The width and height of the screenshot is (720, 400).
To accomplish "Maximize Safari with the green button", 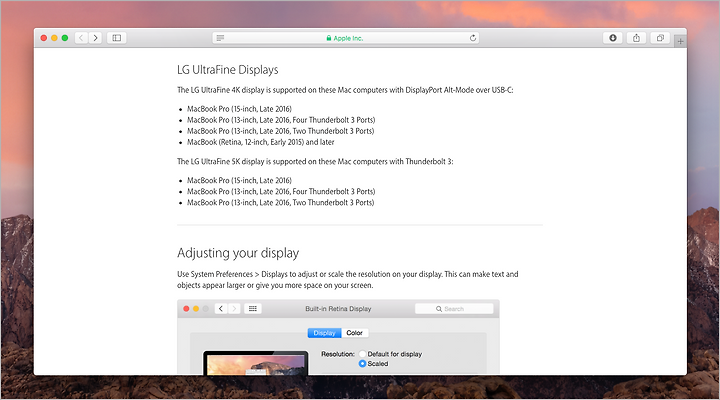I will (65, 38).
